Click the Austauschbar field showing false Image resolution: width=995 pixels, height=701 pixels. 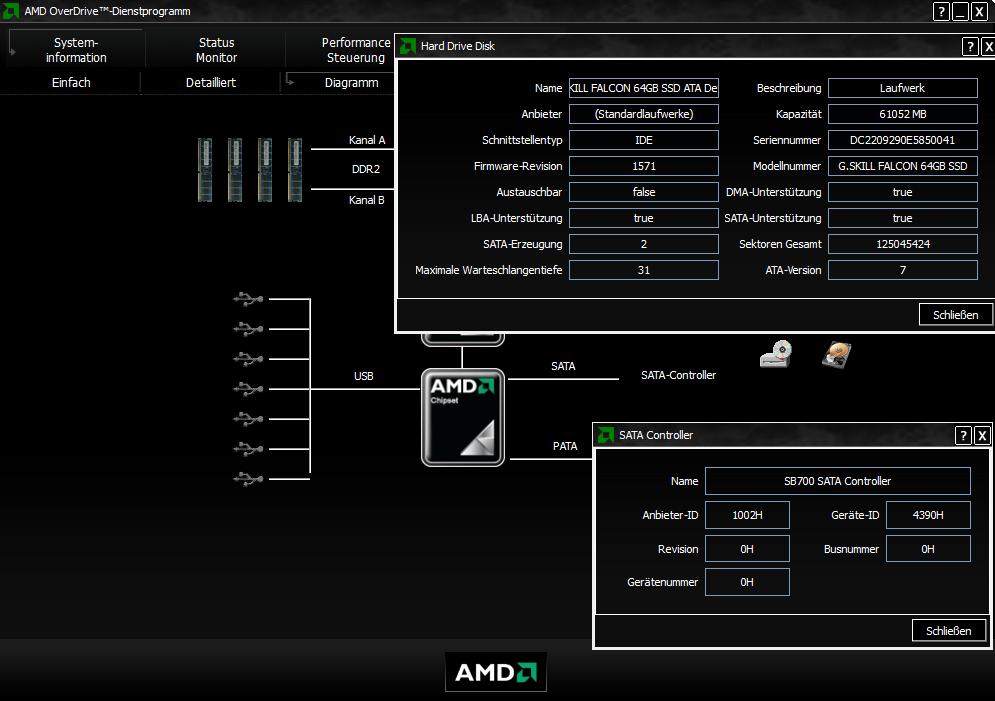pyautogui.click(x=643, y=192)
